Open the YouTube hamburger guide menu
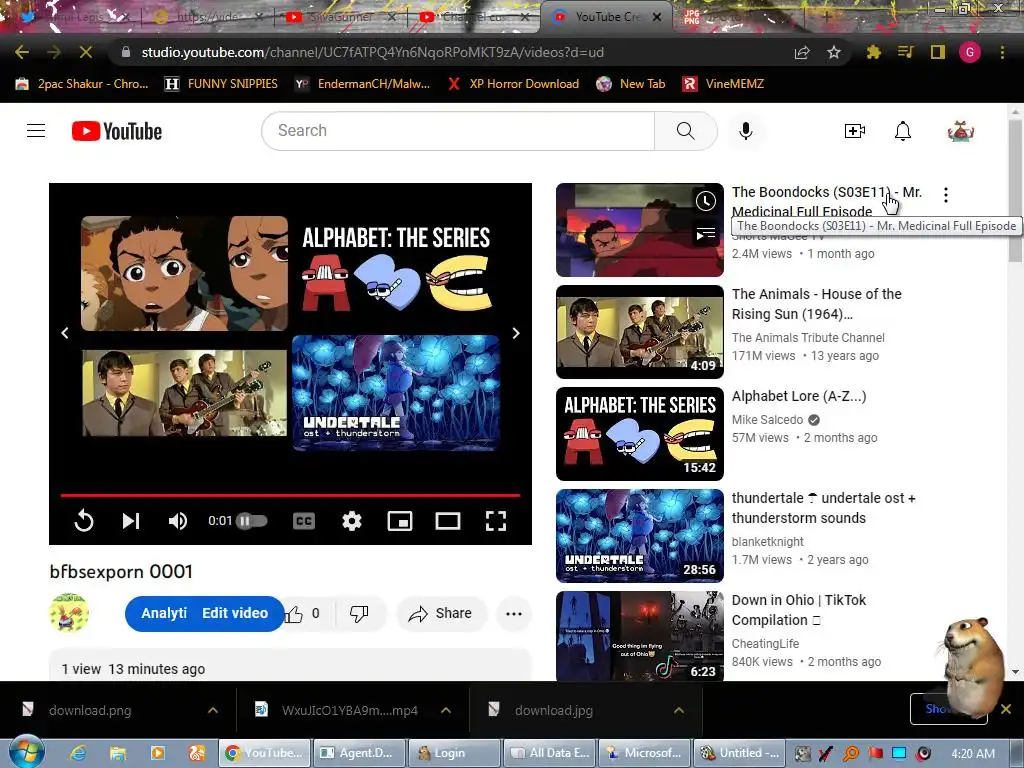The width and height of the screenshot is (1024, 768). coord(36,131)
